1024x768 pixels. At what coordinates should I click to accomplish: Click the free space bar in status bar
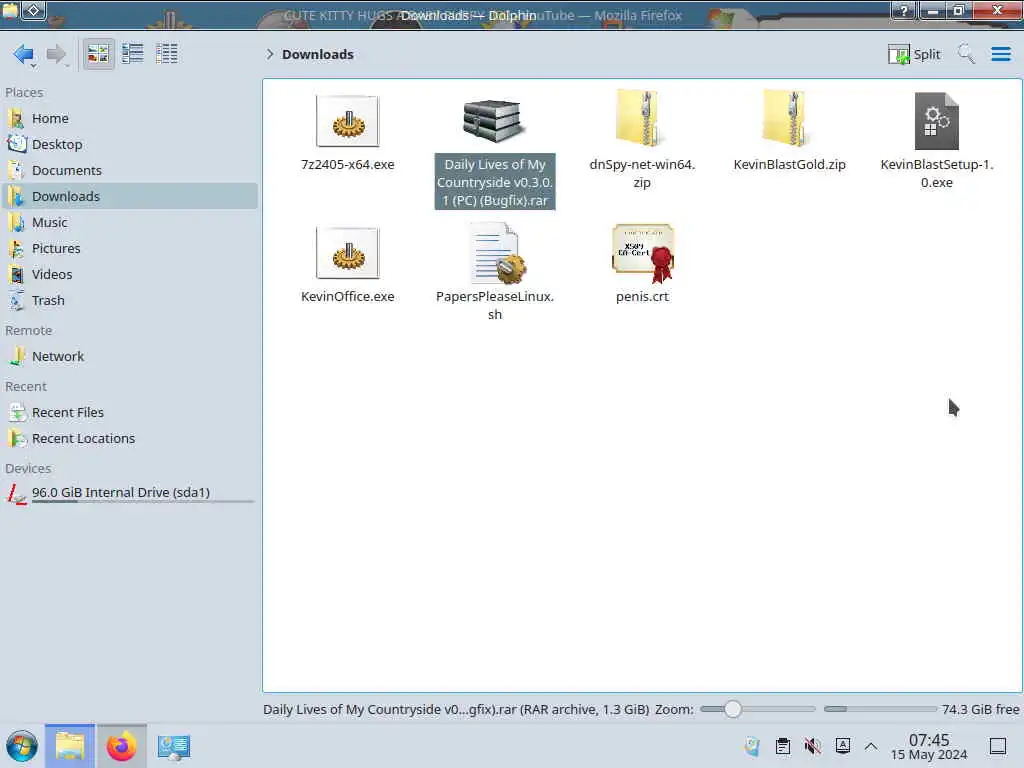tap(880, 709)
